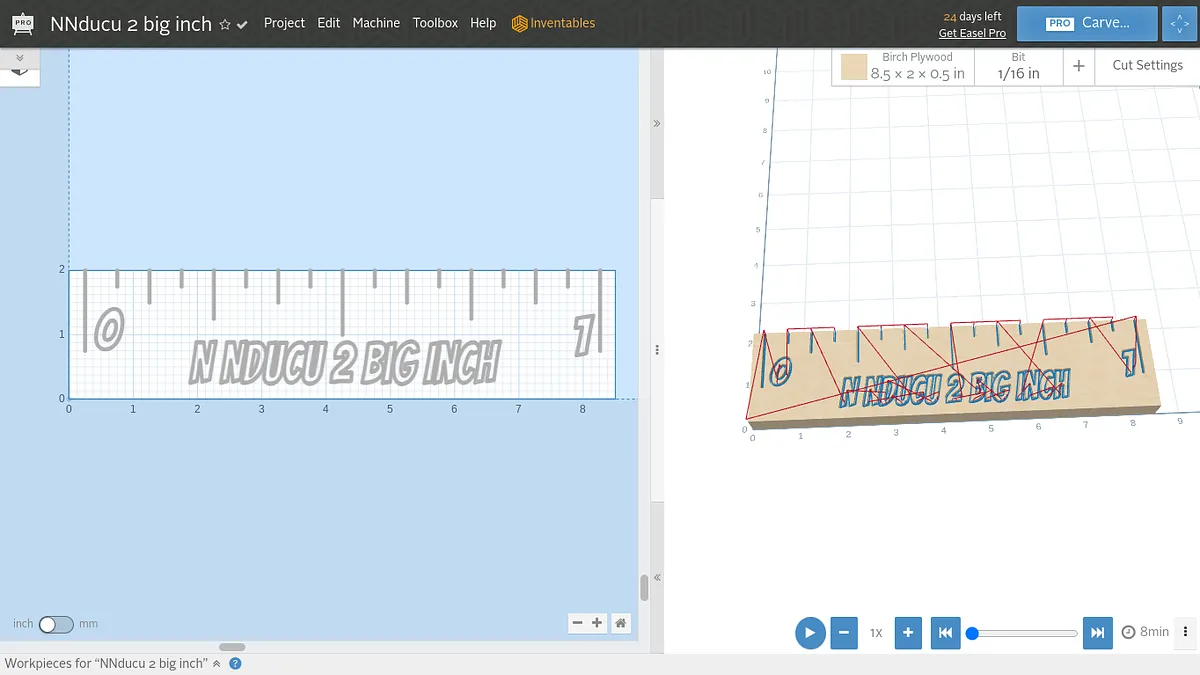Screen dimensions: 1200x675
Task: Star the NNducu 2 big inch project
Action: point(225,25)
